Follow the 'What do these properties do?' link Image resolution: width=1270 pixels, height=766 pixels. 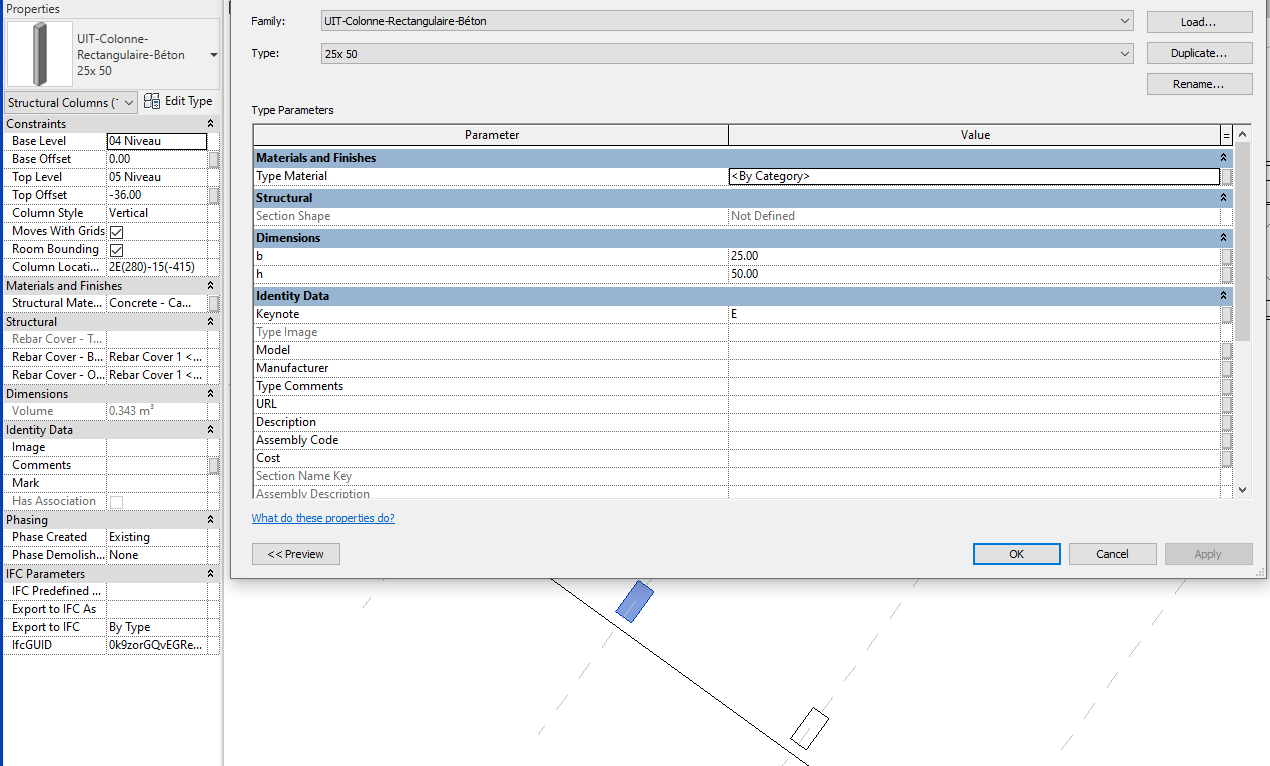click(323, 517)
